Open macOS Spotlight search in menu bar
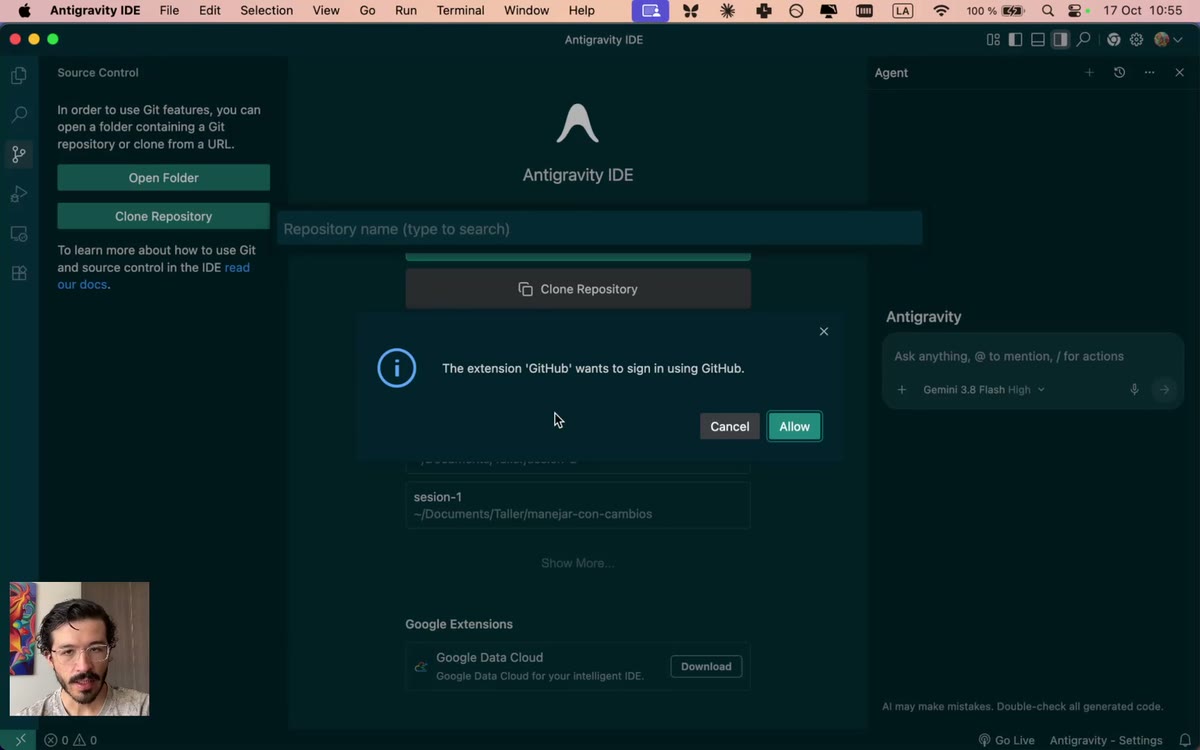The image size is (1200, 750). [x=1047, y=11]
